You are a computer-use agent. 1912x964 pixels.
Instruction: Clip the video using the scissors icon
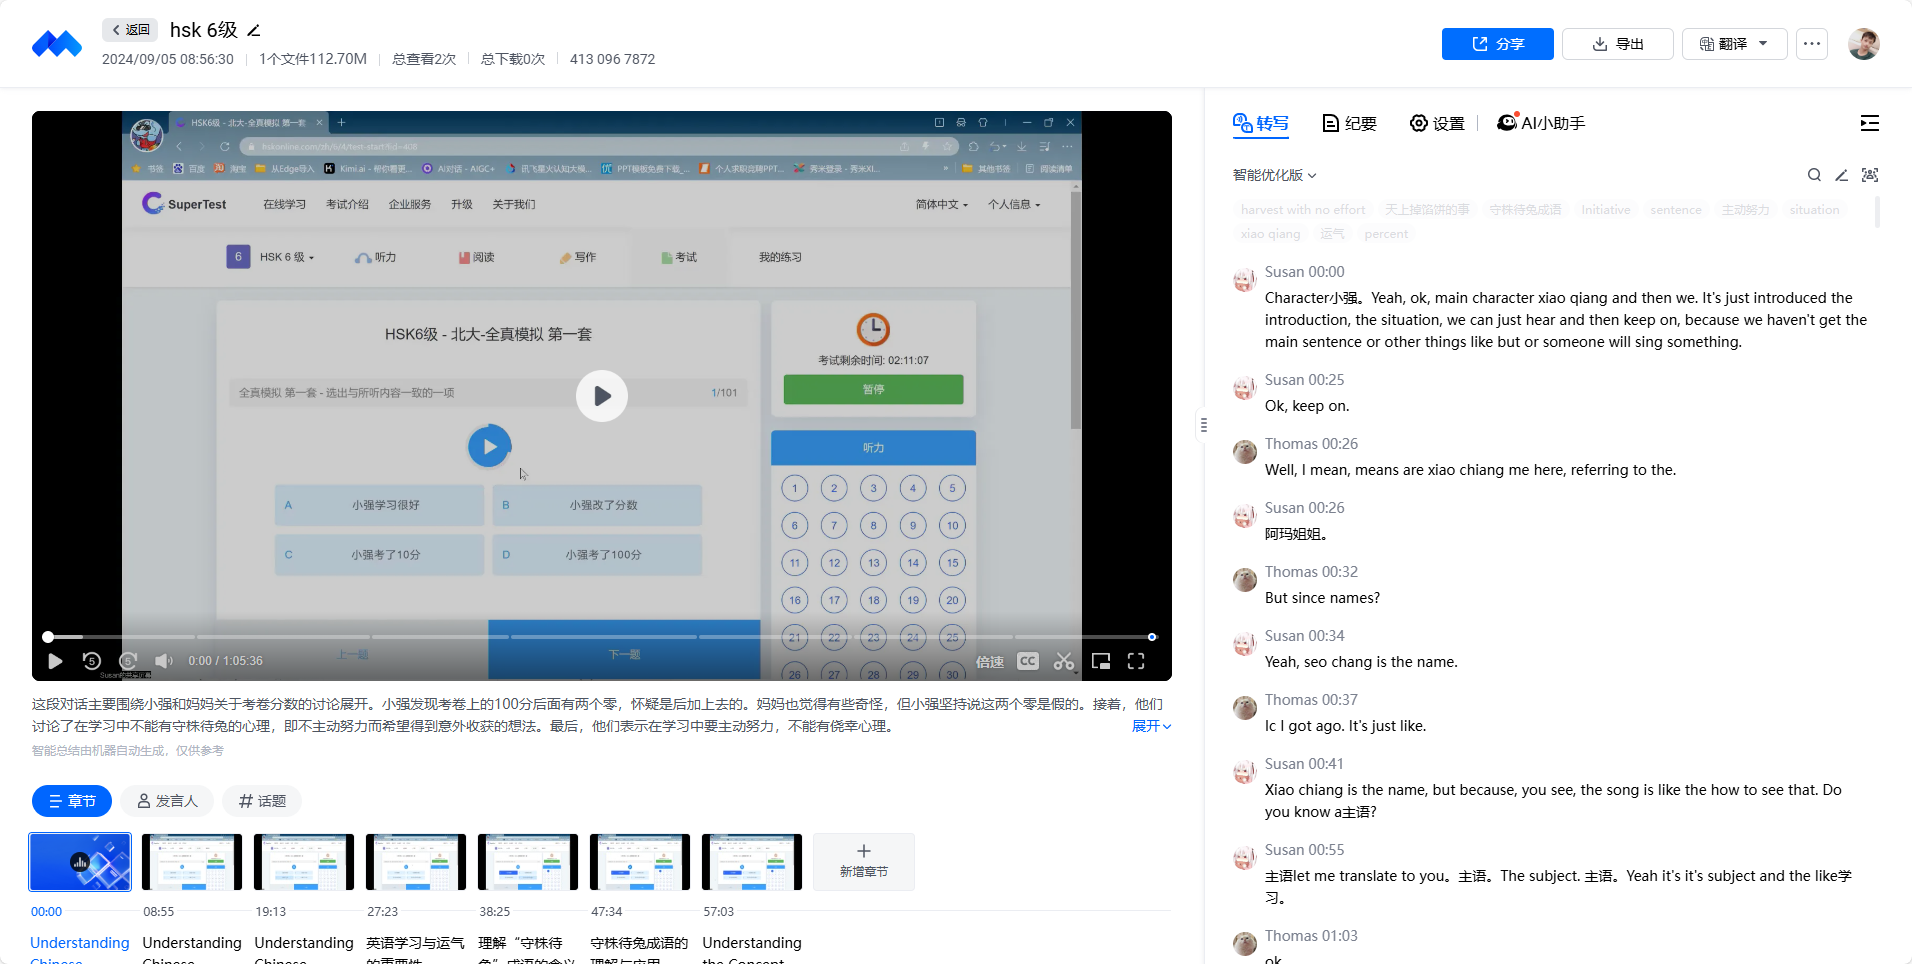[x=1064, y=661]
